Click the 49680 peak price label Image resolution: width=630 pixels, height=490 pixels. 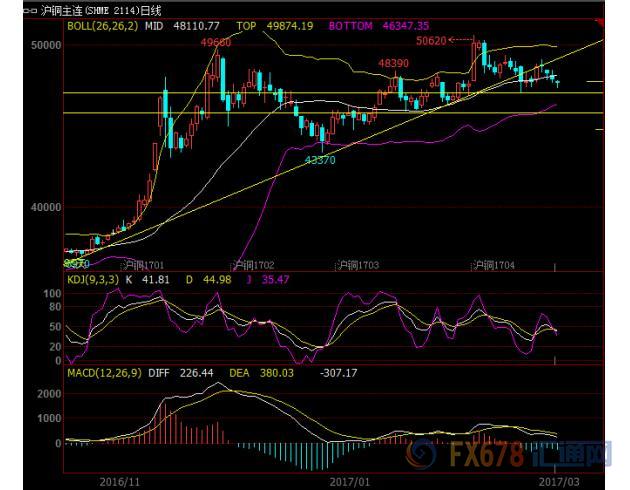[216, 42]
